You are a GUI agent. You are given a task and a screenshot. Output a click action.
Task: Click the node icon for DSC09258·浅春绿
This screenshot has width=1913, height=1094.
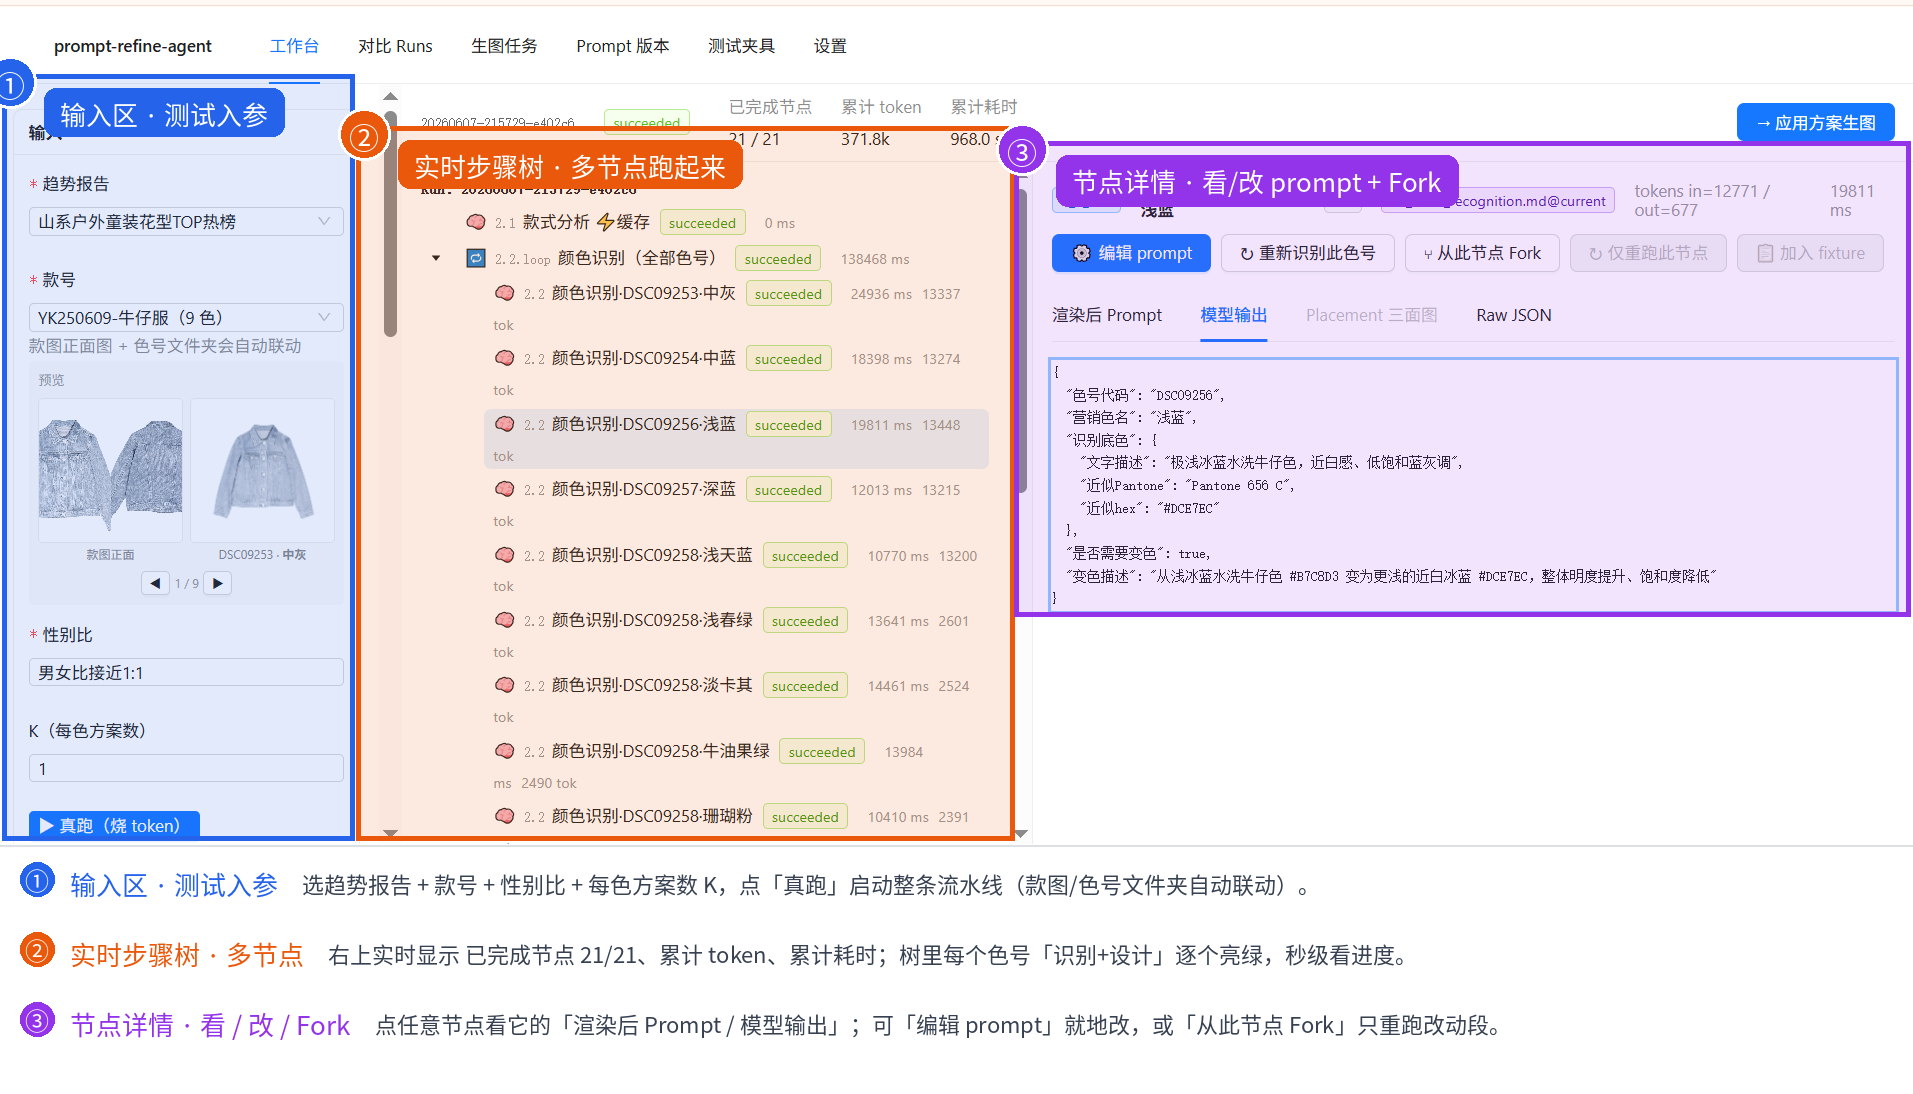pos(505,621)
